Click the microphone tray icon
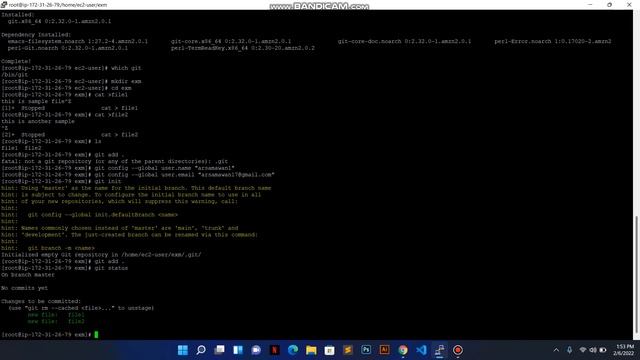 tap(569, 350)
